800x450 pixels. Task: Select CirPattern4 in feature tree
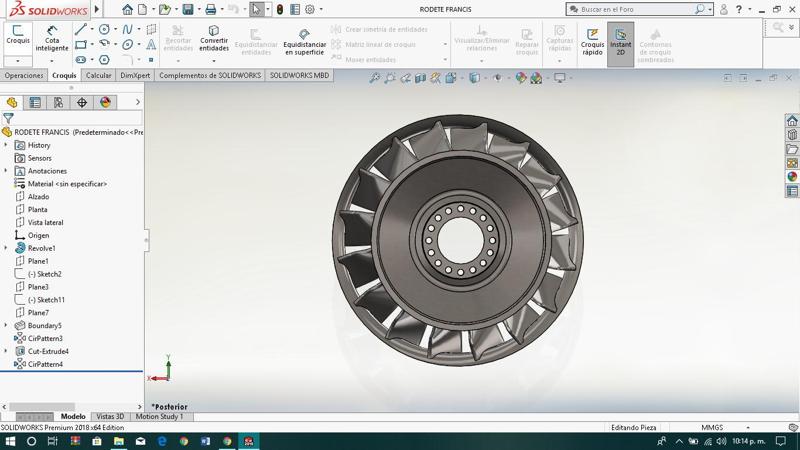click(x=45, y=364)
